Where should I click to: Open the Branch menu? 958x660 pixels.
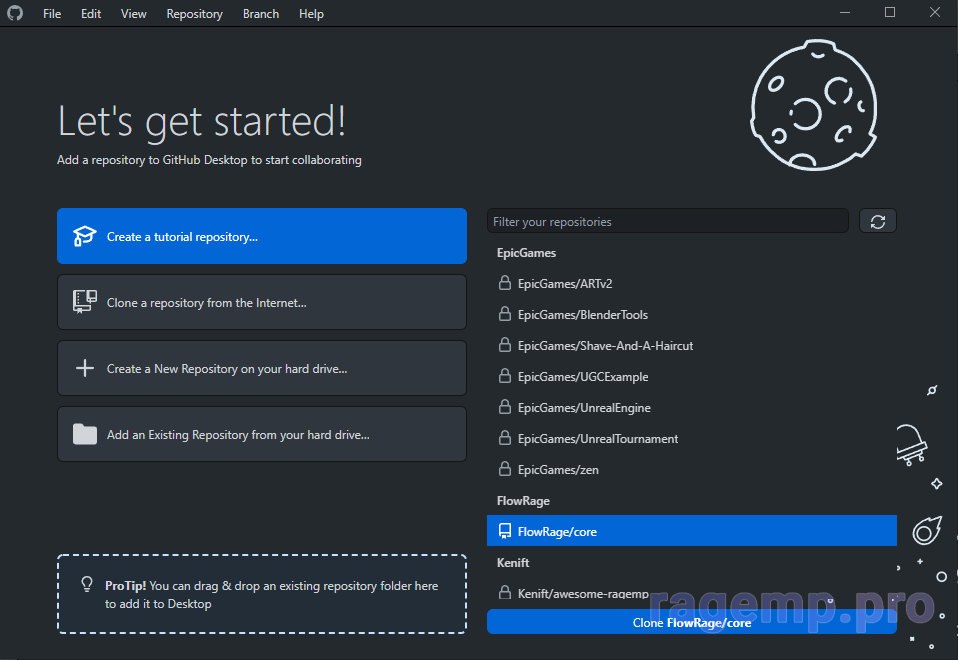tap(261, 13)
